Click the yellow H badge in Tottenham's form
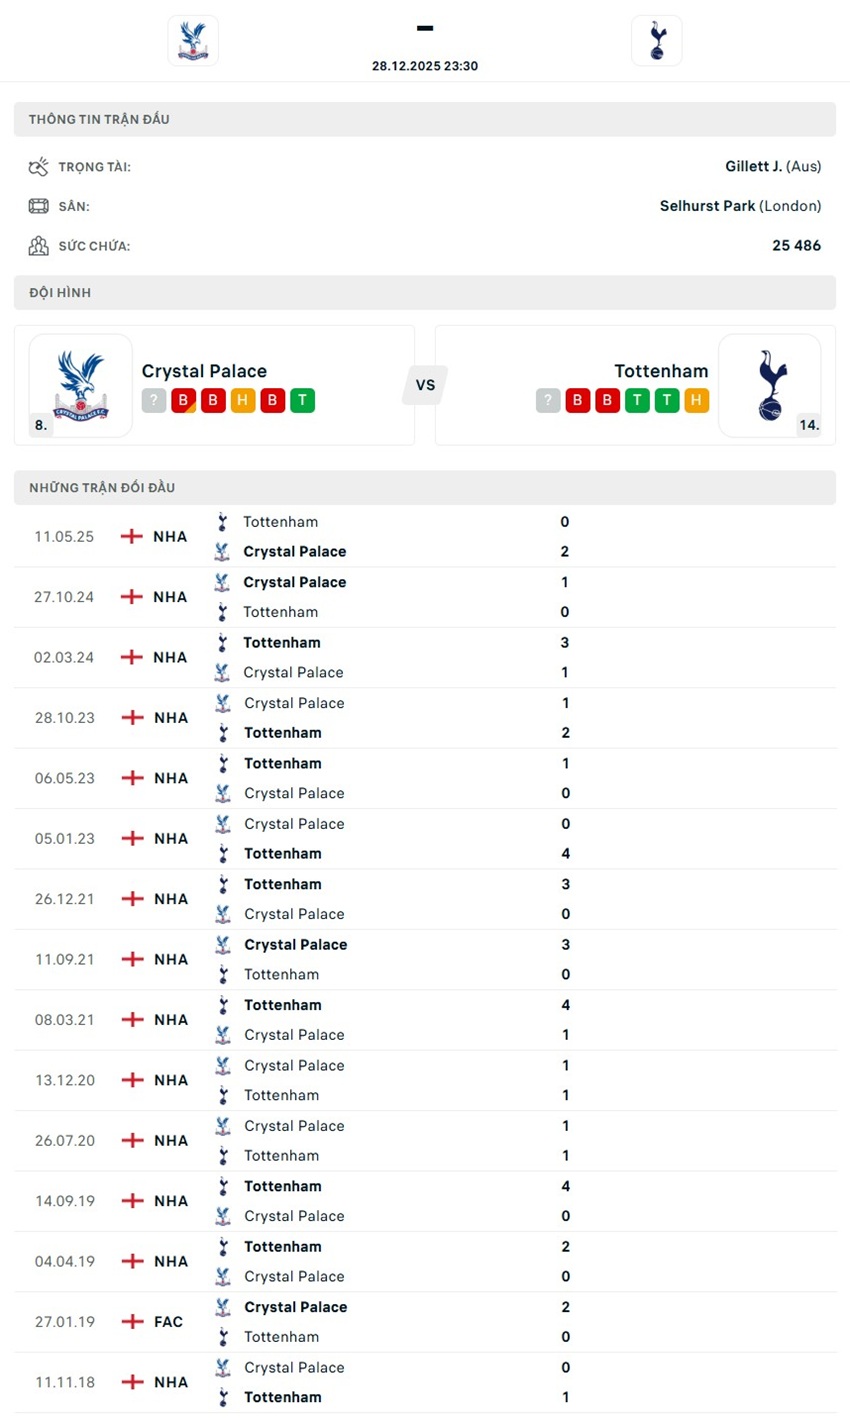Image resolution: width=850 pixels, height=1424 pixels. pyautogui.click(x=697, y=400)
